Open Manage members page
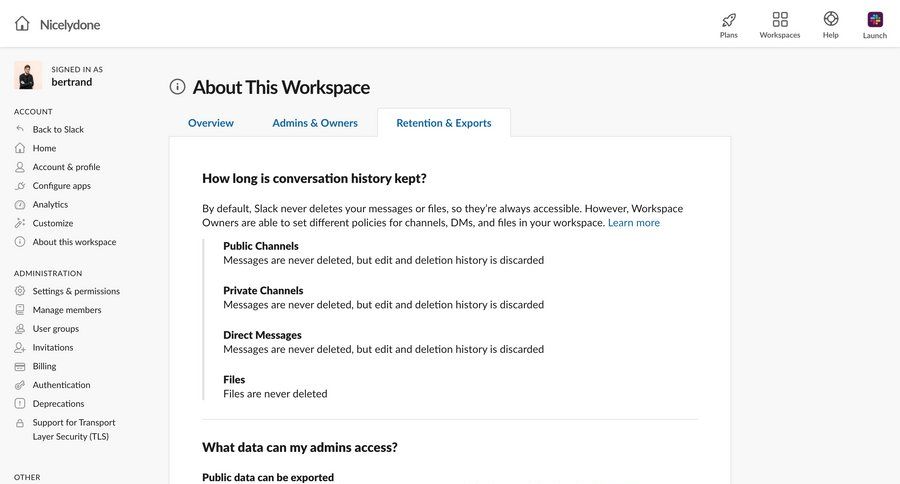This screenshot has height=484, width=900. pyautogui.click(x=67, y=310)
